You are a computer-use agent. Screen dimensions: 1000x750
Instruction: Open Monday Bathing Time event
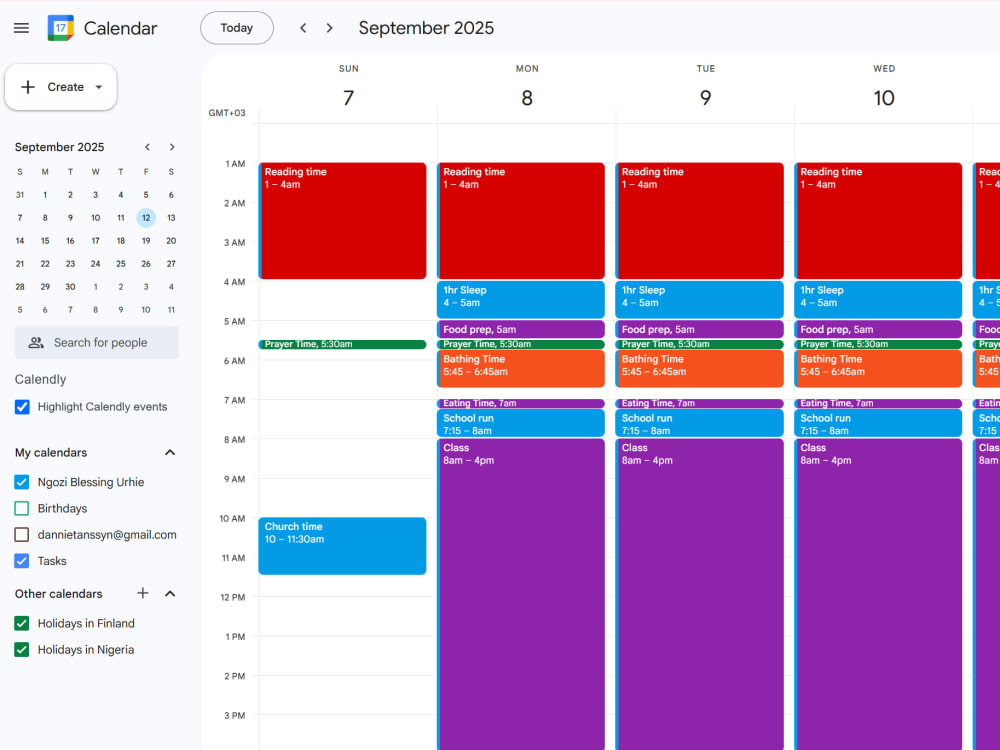tap(521, 369)
